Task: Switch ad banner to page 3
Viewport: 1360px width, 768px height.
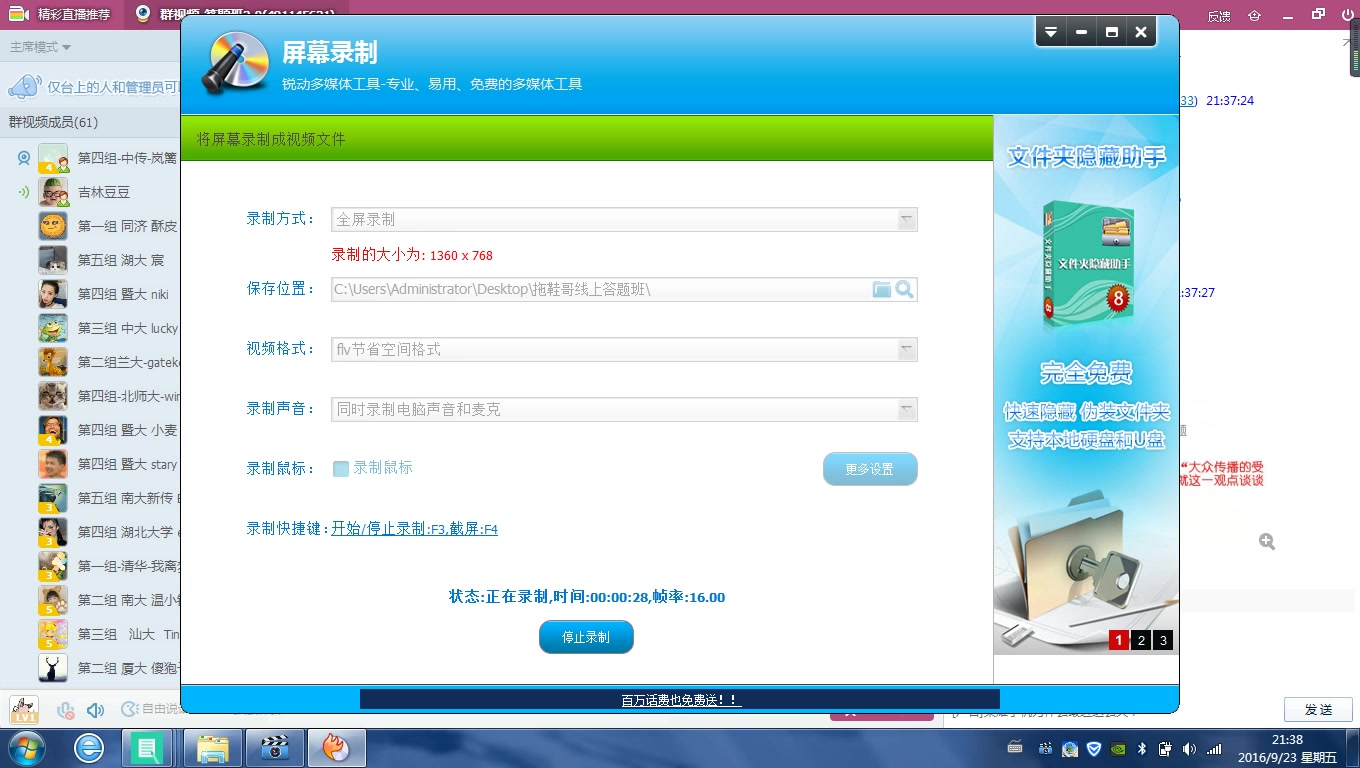Action: pyautogui.click(x=1162, y=640)
